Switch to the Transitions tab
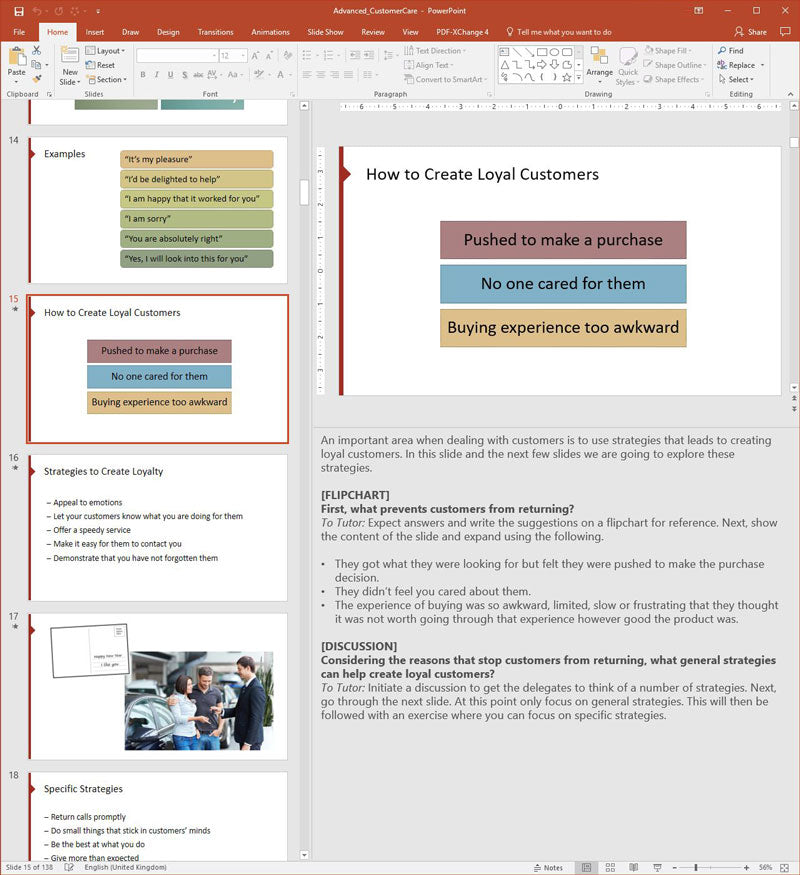The width and height of the screenshot is (800, 875). coord(215,32)
